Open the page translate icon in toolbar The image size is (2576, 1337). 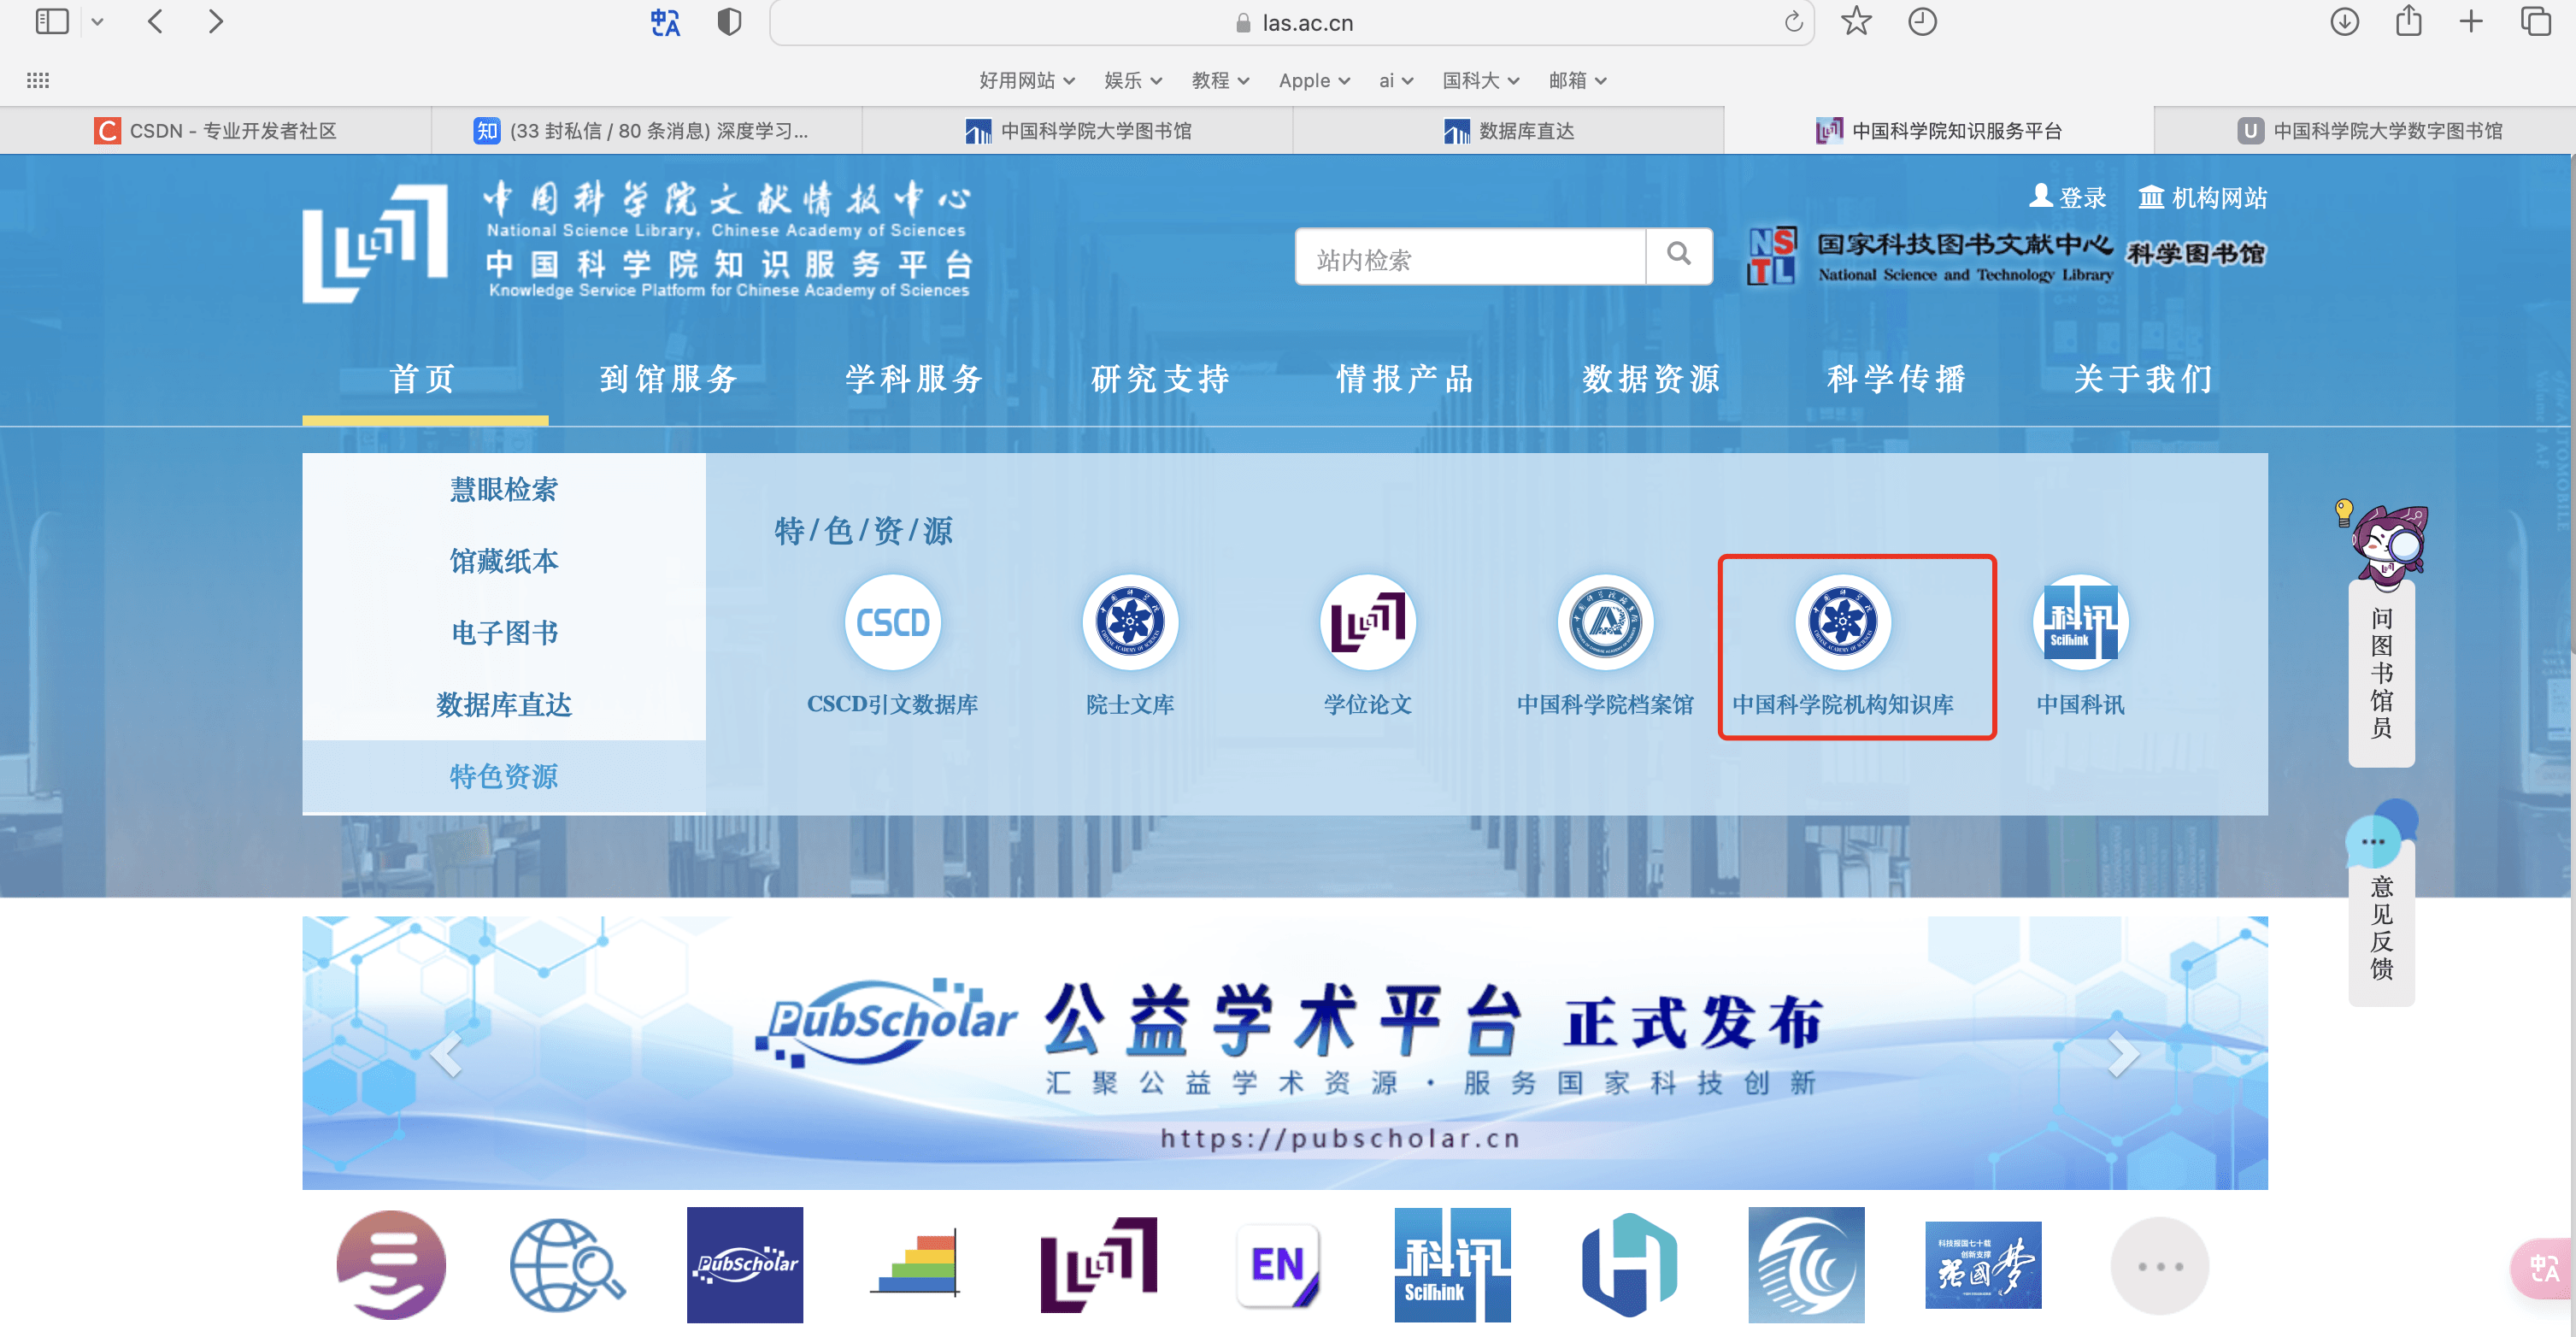(665, 22)
